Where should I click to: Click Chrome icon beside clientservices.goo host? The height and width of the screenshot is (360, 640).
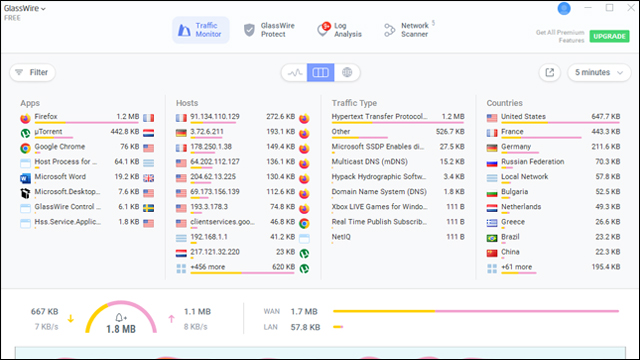tap(304, 224)
